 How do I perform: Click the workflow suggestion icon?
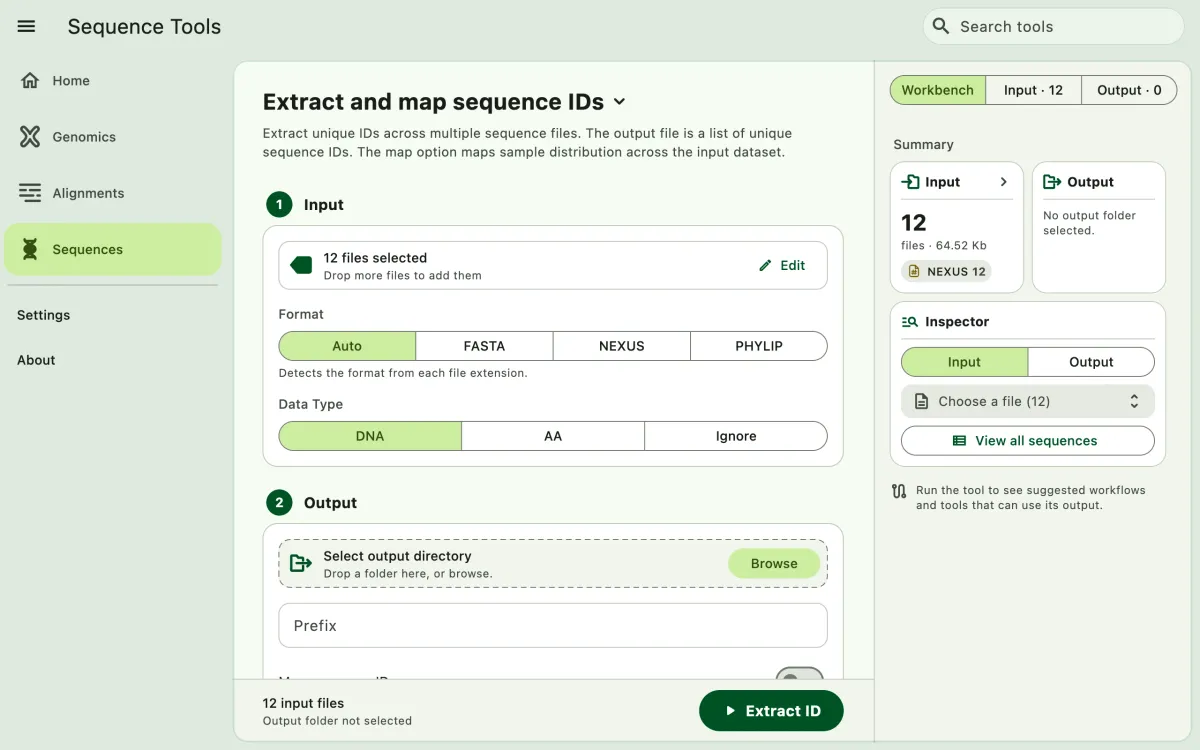pos(899,491)
